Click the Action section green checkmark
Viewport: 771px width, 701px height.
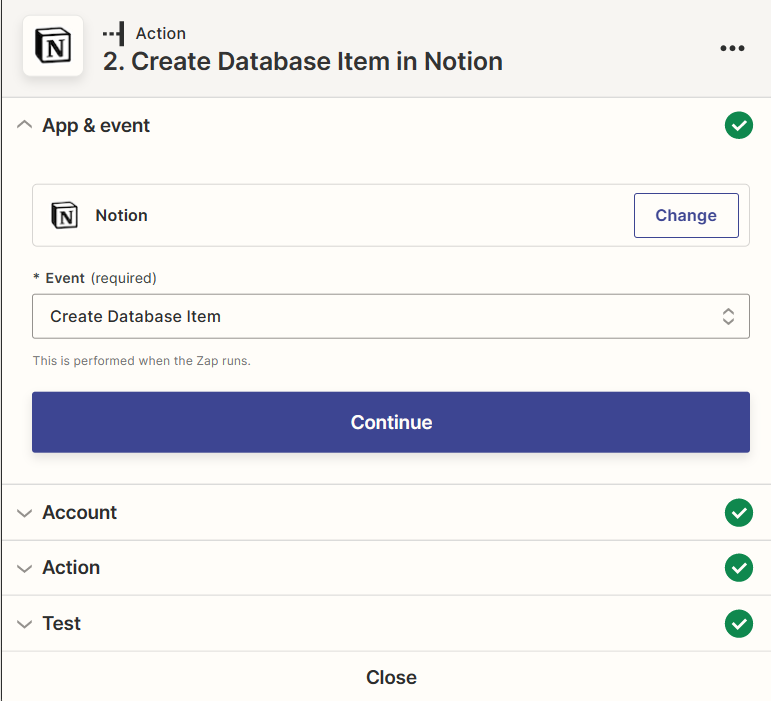click(739, 568)
